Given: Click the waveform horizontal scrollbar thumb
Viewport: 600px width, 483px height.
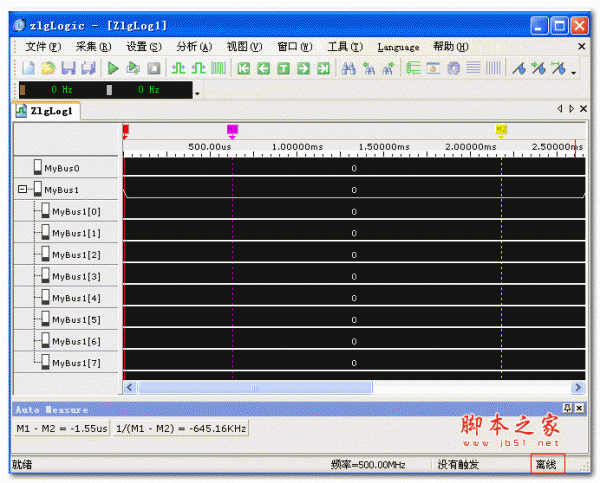Looking at the screenshot, I should (255, 387).
